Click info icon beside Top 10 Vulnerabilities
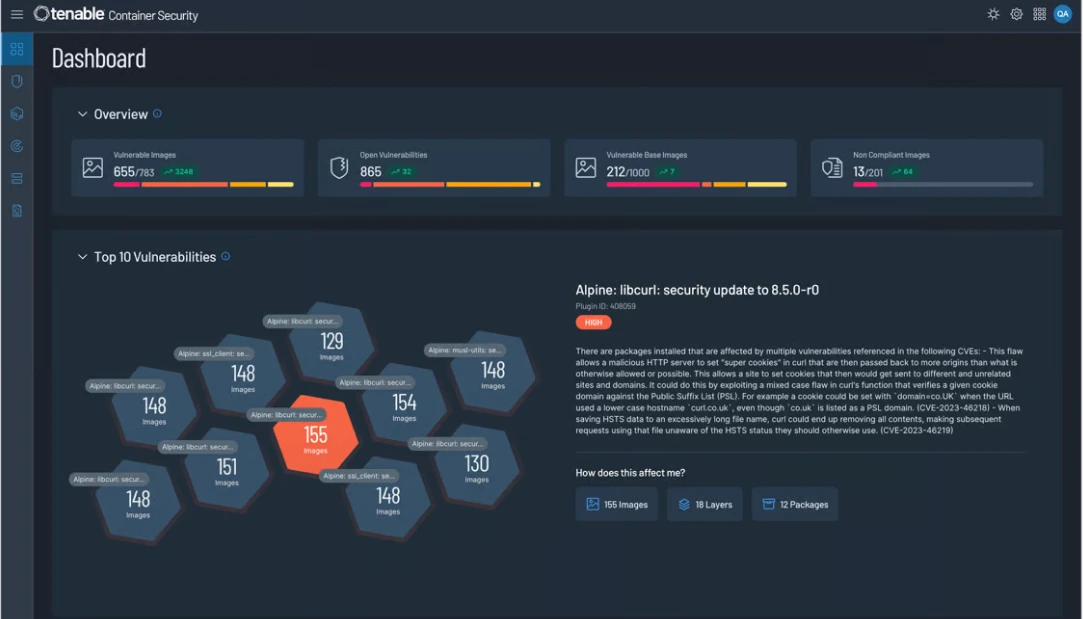This screenshot has height=619, width=1083. click(x=225, y=256)
